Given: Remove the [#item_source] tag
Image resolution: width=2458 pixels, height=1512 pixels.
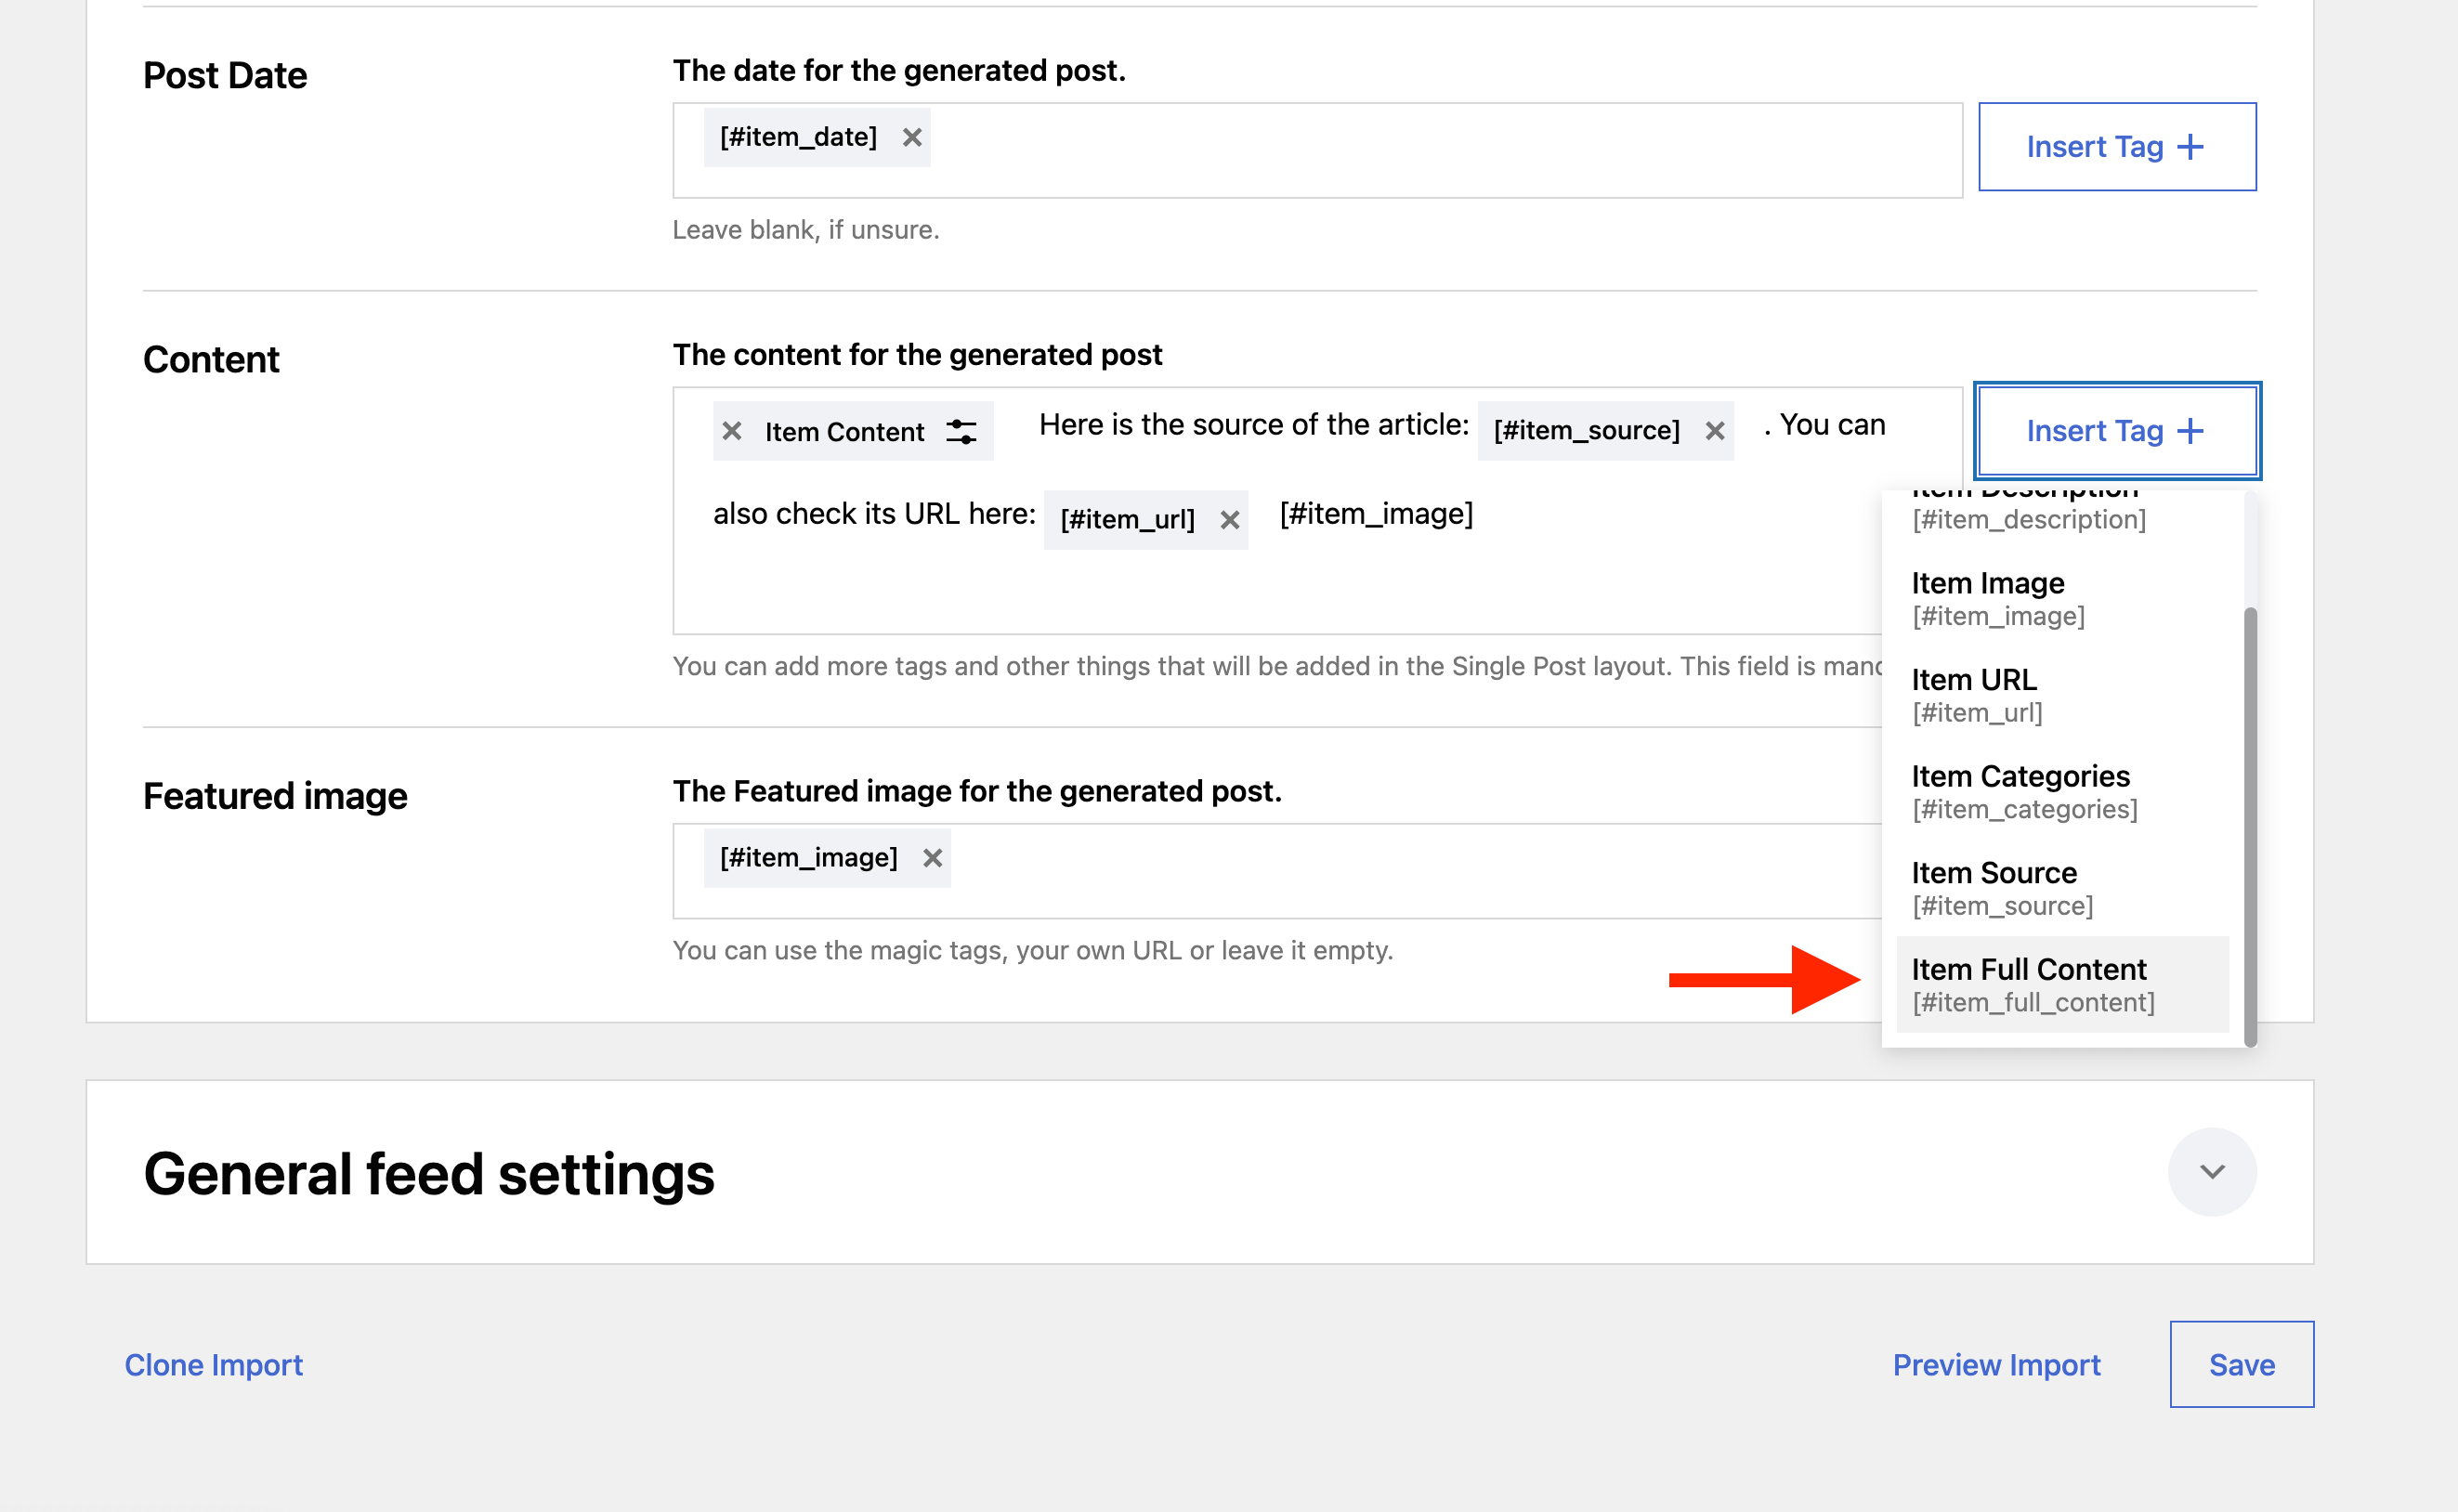Looking at the screenshot, I should [x=1714, y=431].
